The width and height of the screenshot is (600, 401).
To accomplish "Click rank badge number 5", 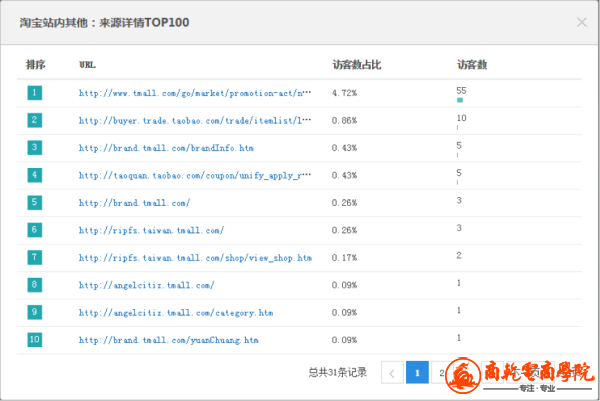I will 34,202.
